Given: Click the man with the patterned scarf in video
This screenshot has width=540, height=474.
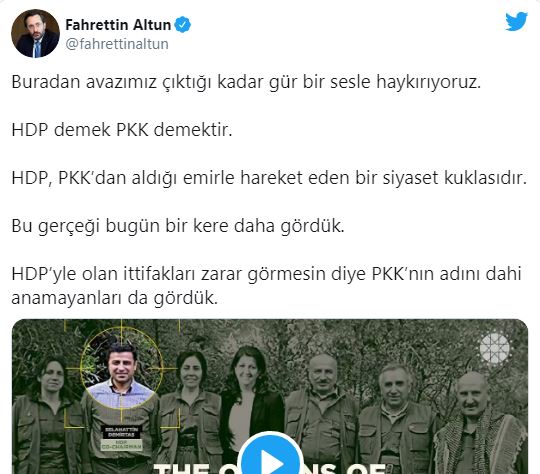Looking at the screenshot, I should pyautogui.click(x=480, y=424).
